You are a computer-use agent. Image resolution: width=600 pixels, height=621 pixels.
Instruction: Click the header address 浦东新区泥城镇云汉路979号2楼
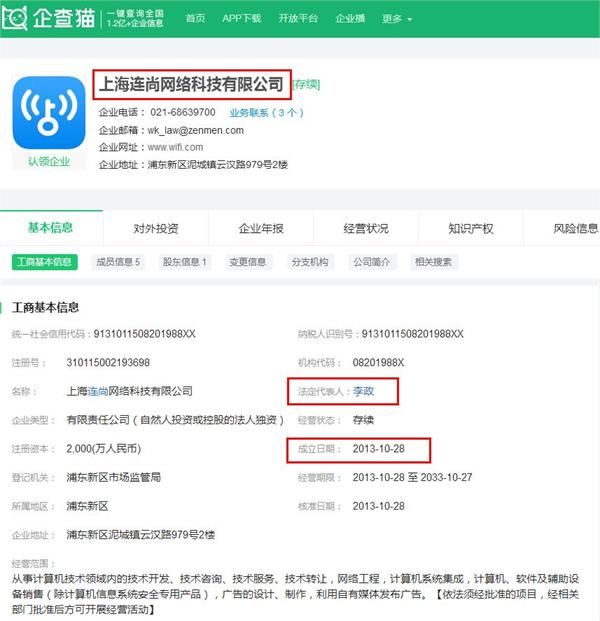click(217, 165)
